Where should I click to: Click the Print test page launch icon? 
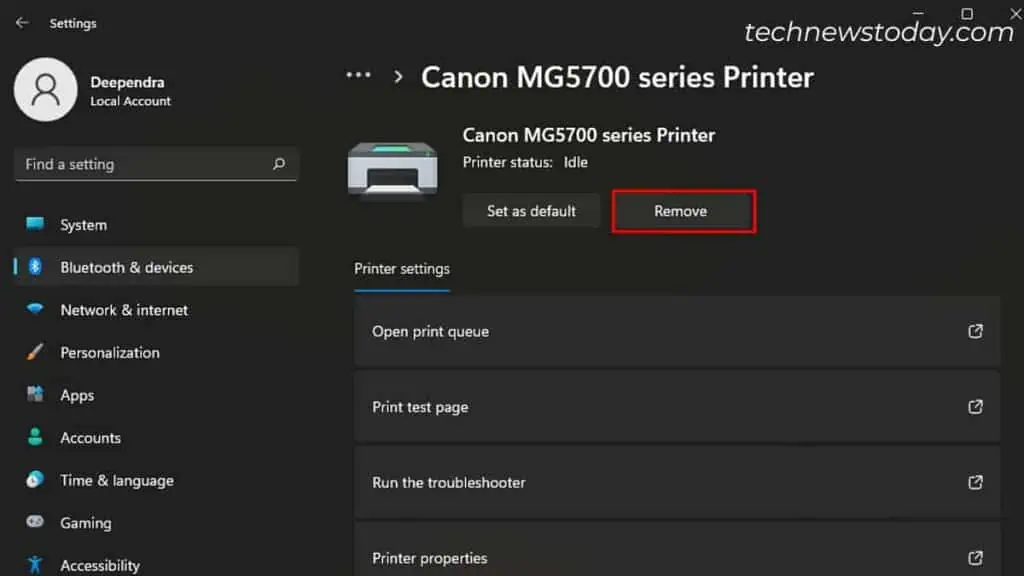point(975,407)
